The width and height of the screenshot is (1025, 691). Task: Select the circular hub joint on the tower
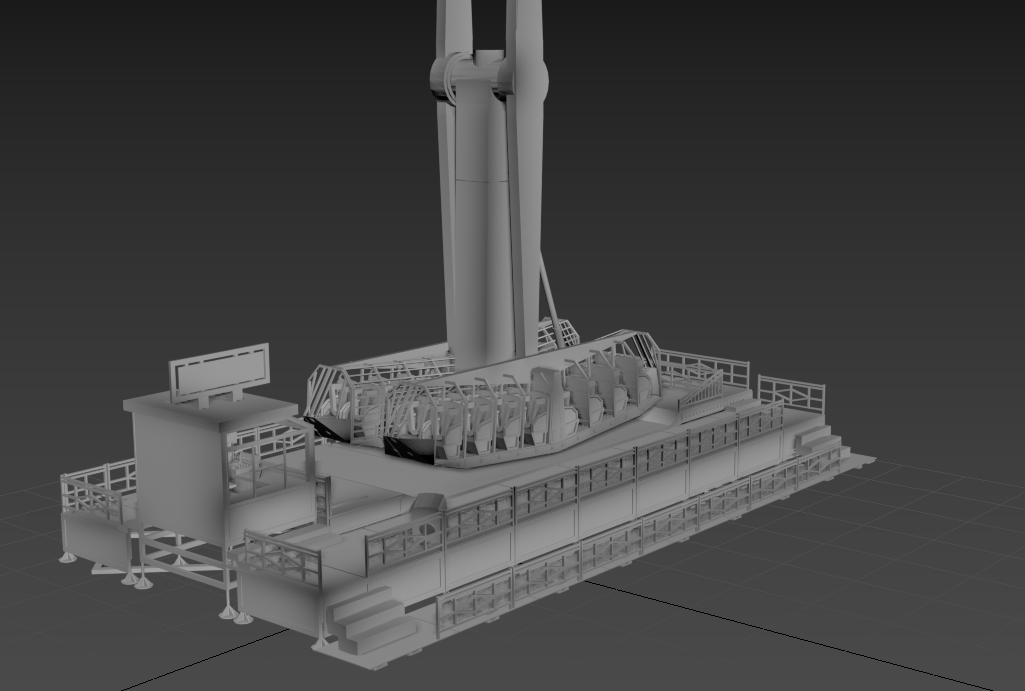[x=488, y=76]
